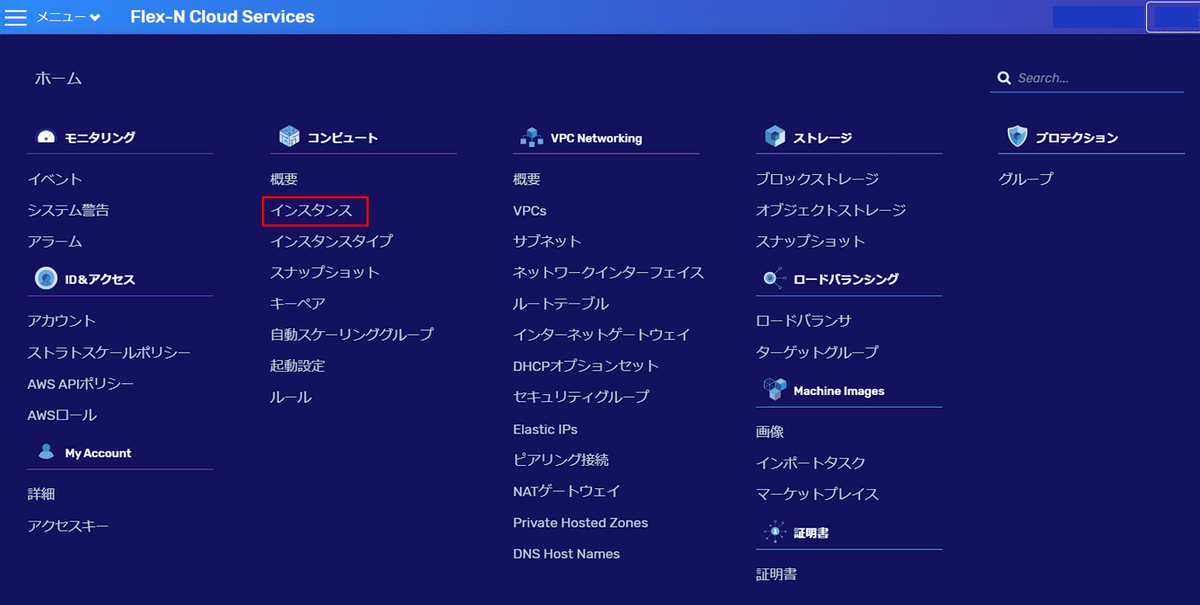
Task: Open ルートテーブル
Action: [561, 303]
